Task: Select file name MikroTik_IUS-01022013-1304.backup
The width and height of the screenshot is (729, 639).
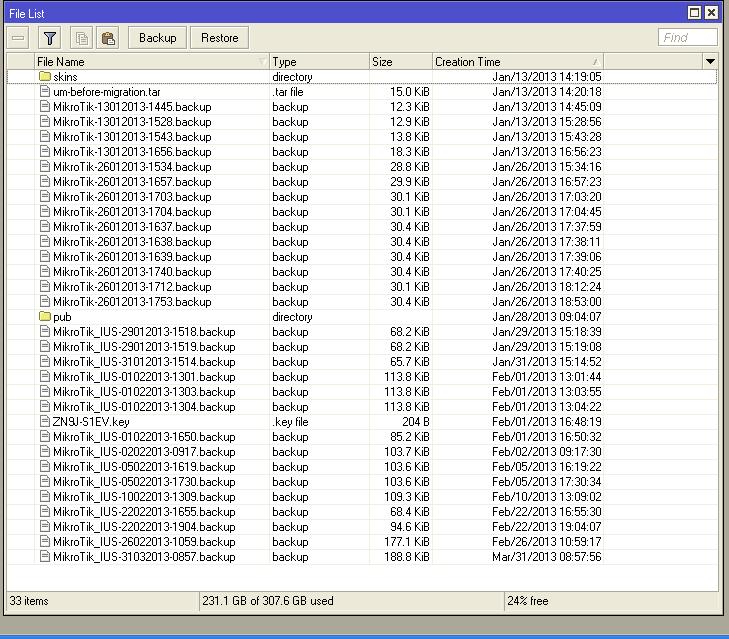Action: (x=144, y=406)
